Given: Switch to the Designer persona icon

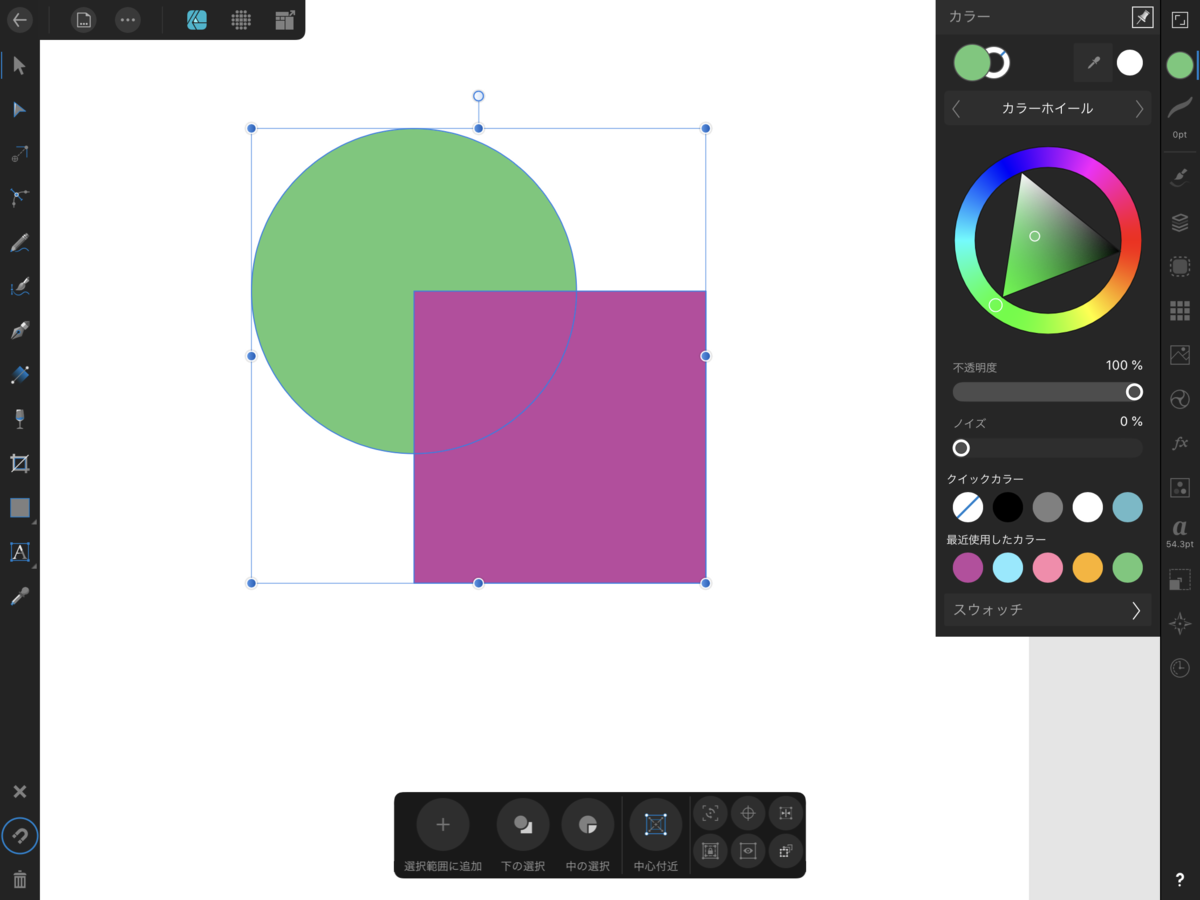Looking at the screenshot, I should click(x=197, y=19).
